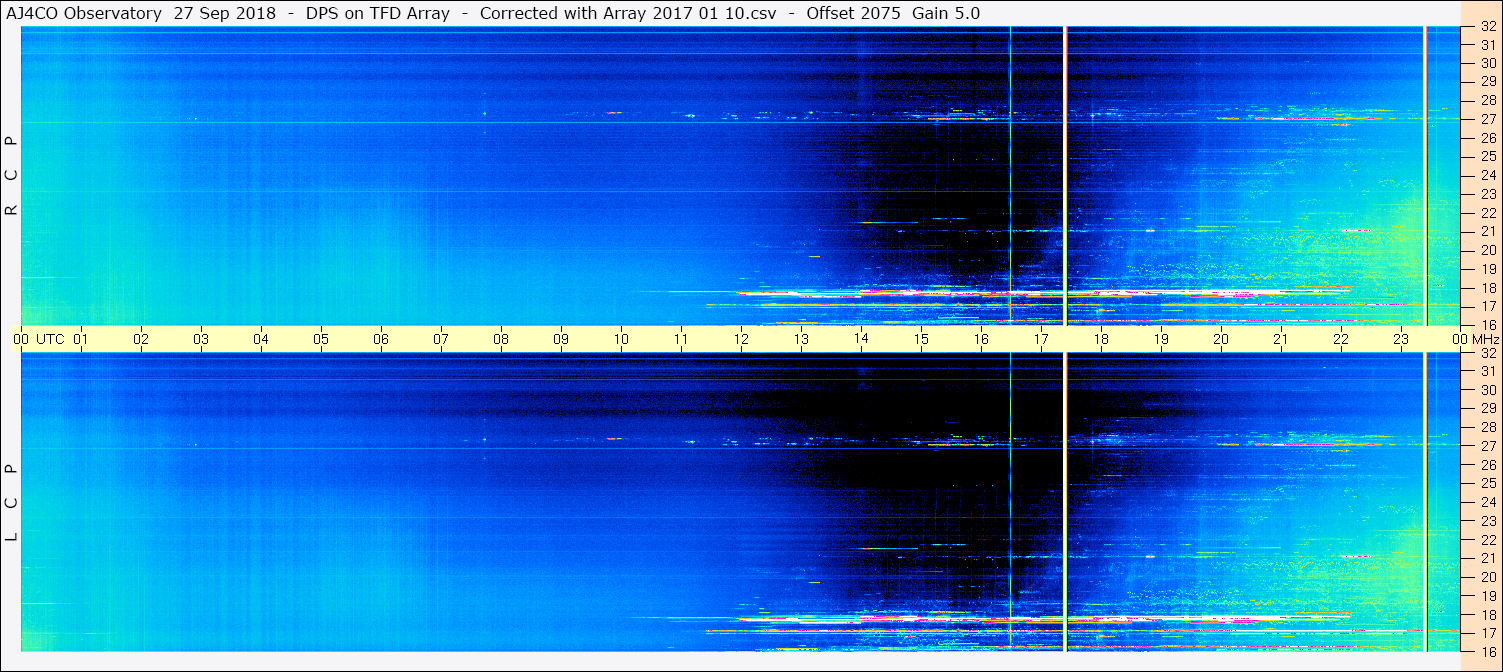Click white vertical line after 17 UTC, RCP
The width and height of the screenshot is (1503, 672).
pos(1066,176)
